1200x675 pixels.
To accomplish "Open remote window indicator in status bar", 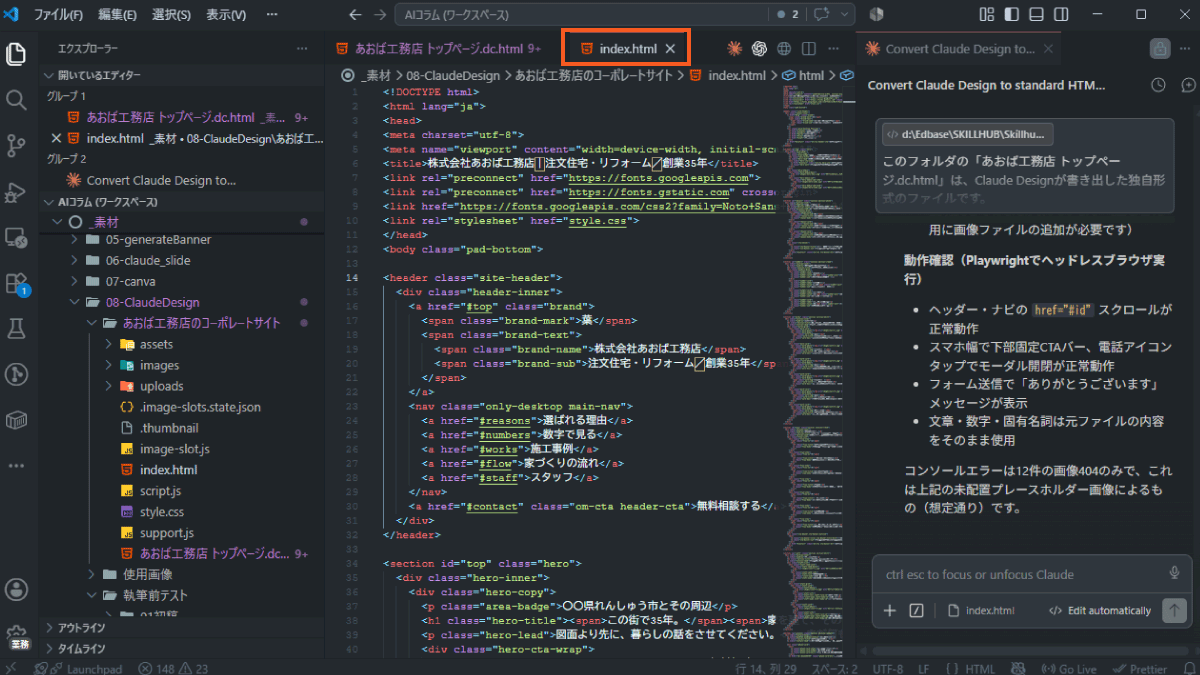I will click(x=10, y=668).
